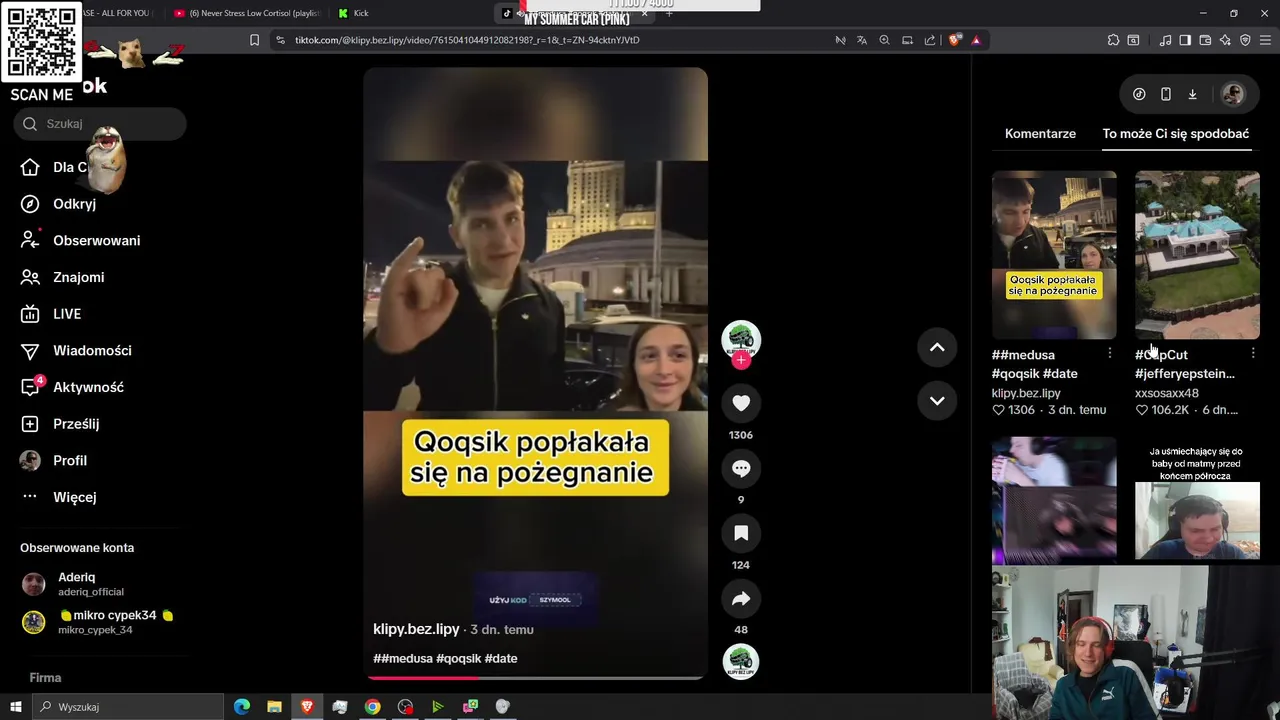Open the Qoqsik popłakała recommended thumbnail
The width and height of the screenshot is (1280, 720).
1054,255
